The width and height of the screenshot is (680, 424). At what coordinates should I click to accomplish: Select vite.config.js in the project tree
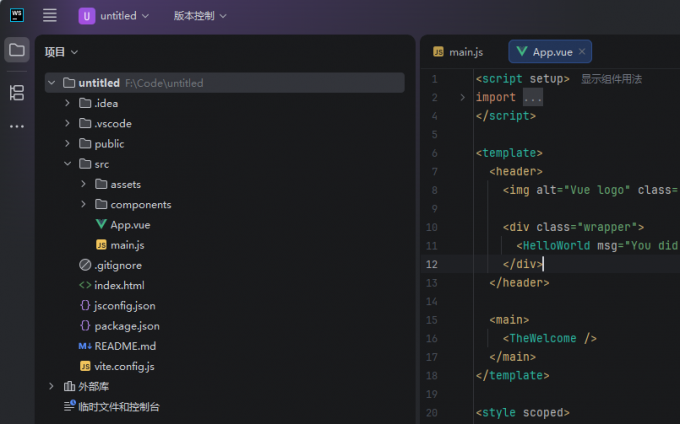124,366
